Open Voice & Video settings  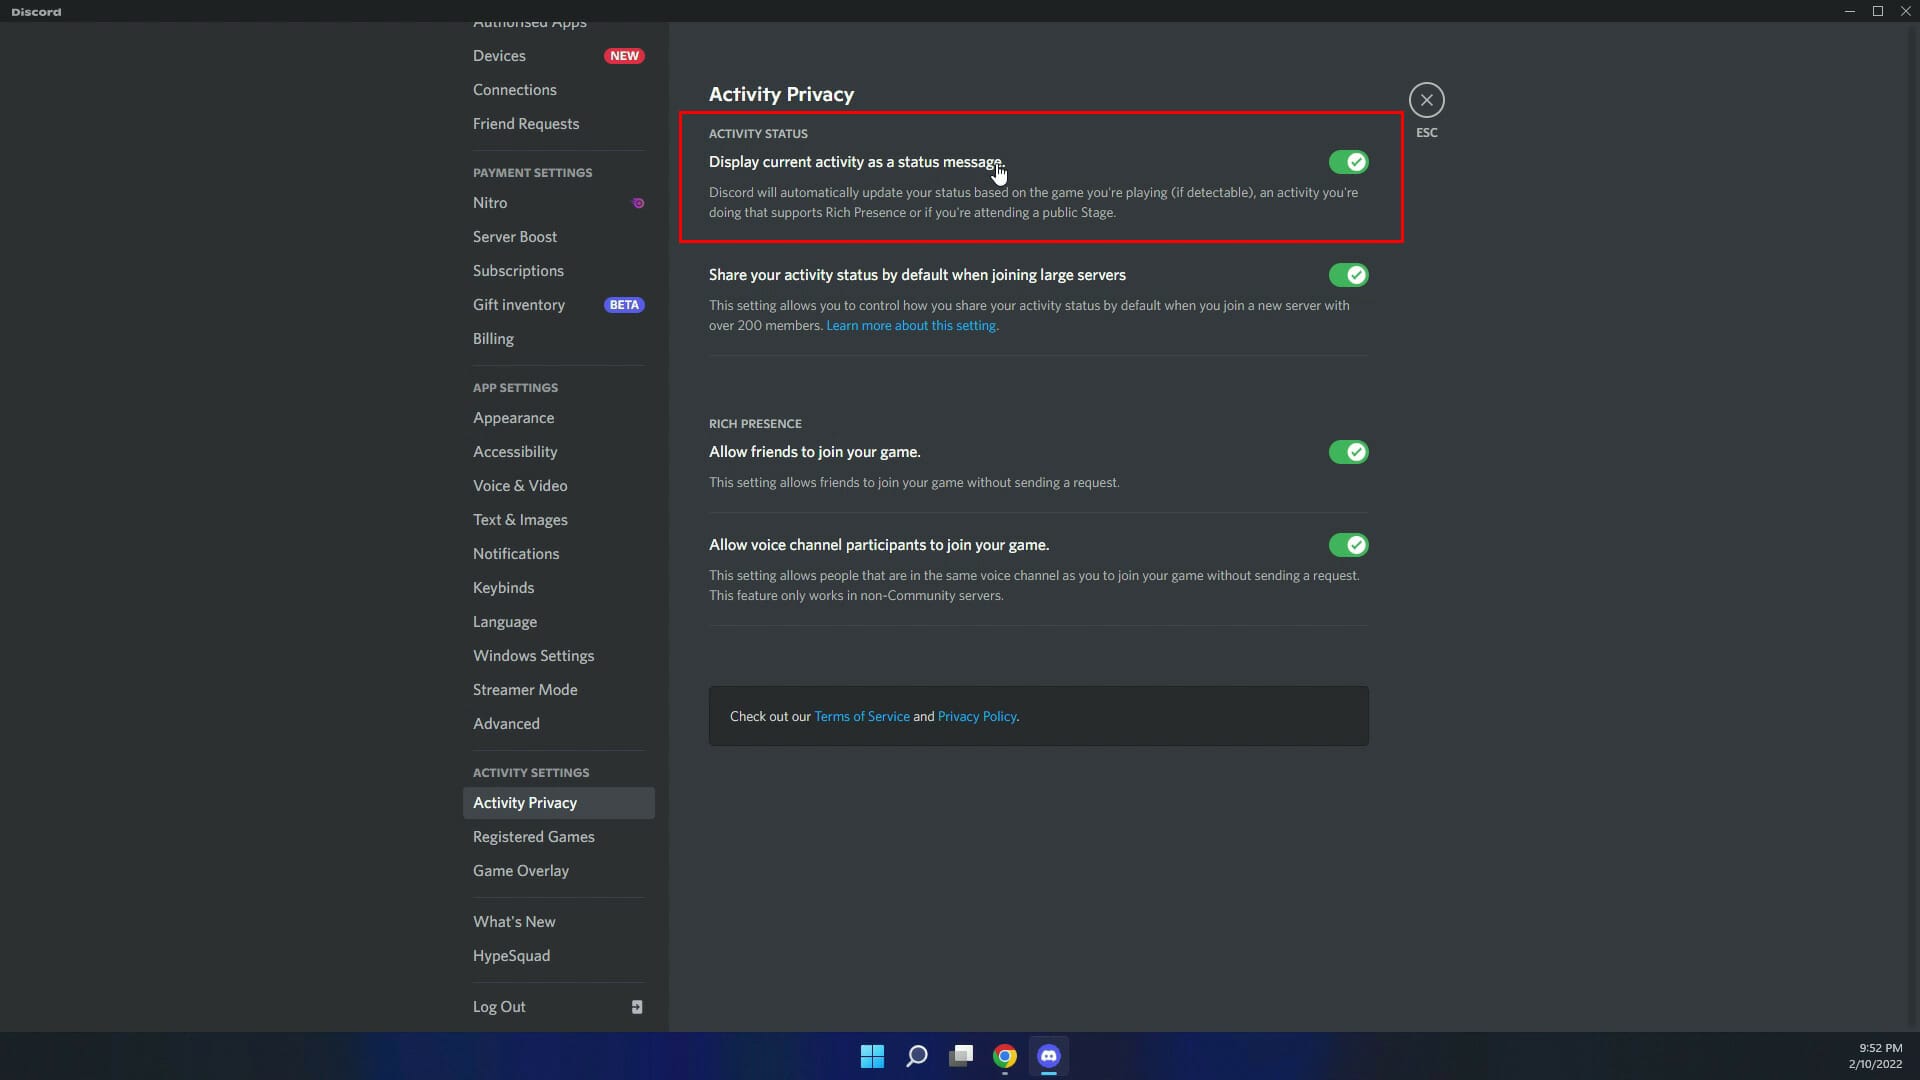(x=520, y=485)
